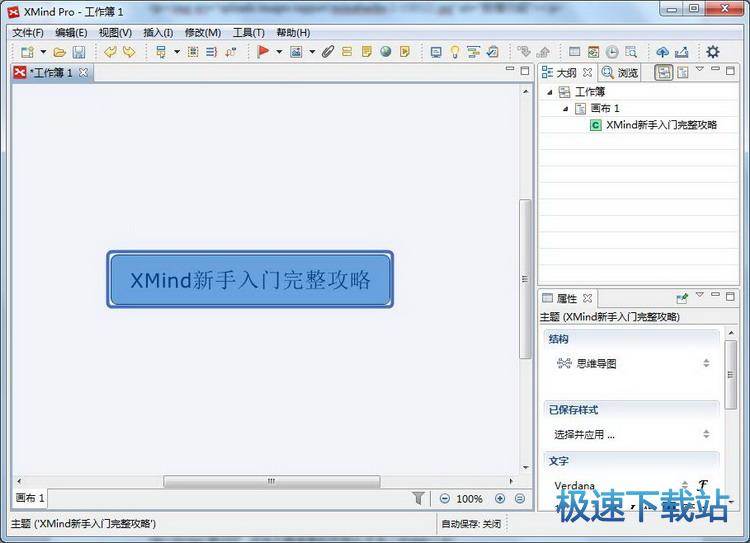This screenshot has width=750, height=543.
Task: Insert an image from toolbar
Action: click(296, 52)
